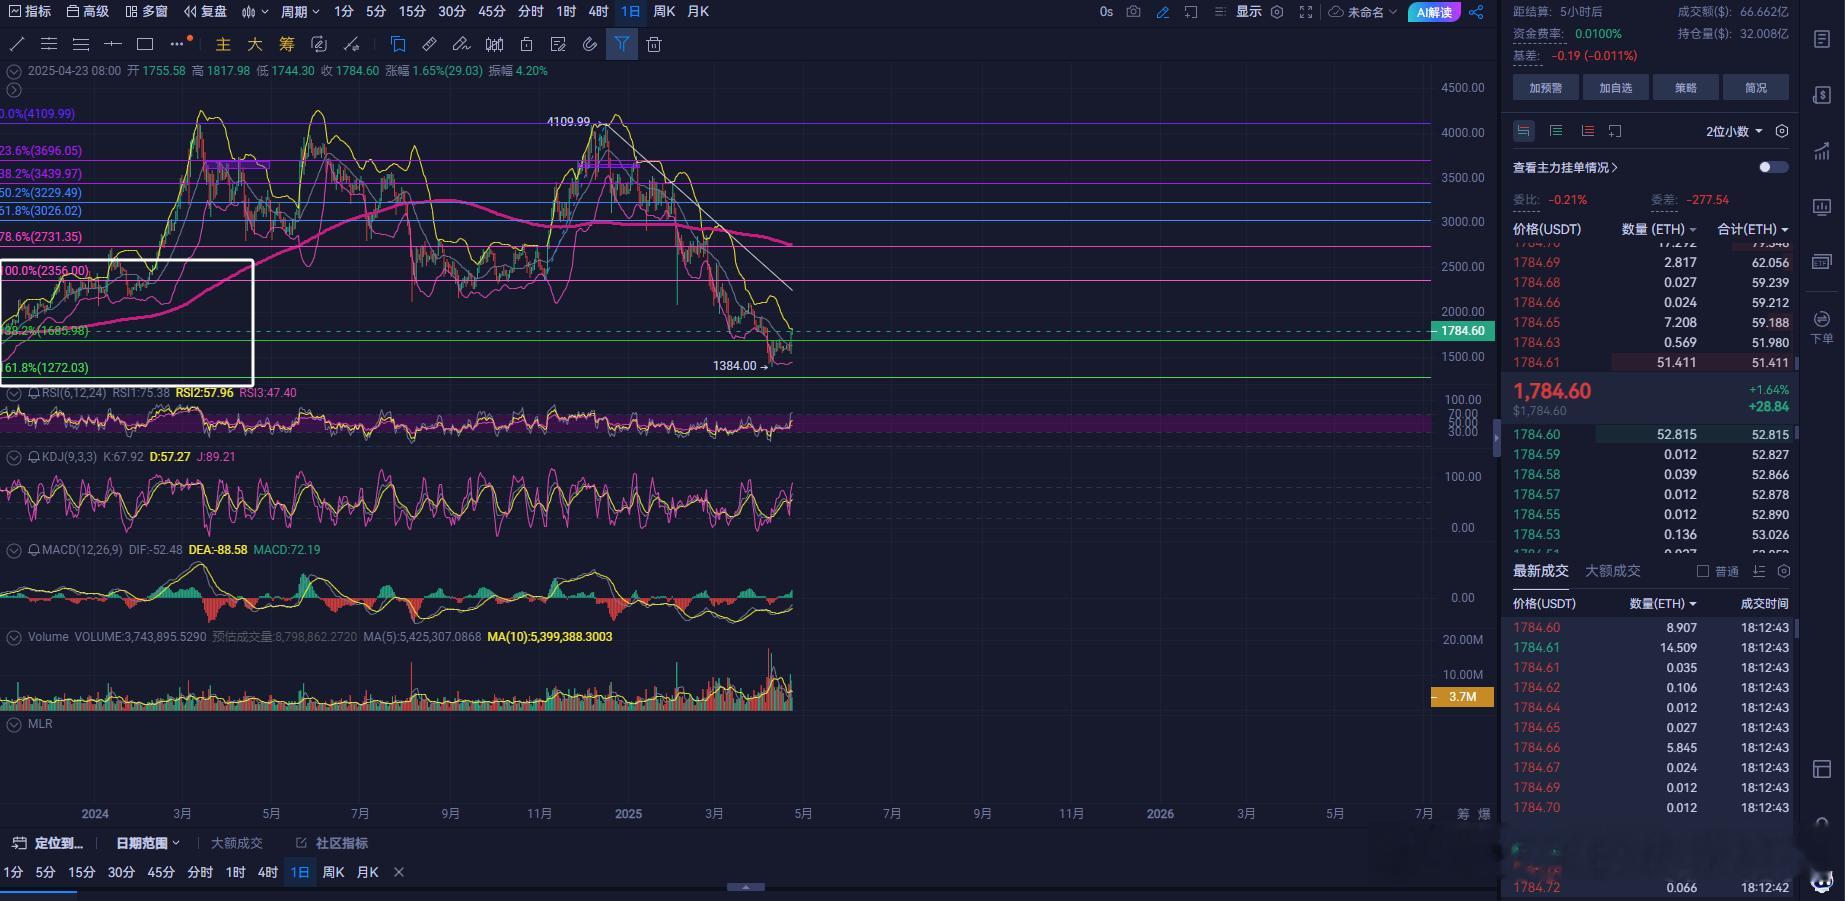This screenshot has width=1845, height=901.
Task: Click the candlestick pattern tool icon
Action: (494, 44)
